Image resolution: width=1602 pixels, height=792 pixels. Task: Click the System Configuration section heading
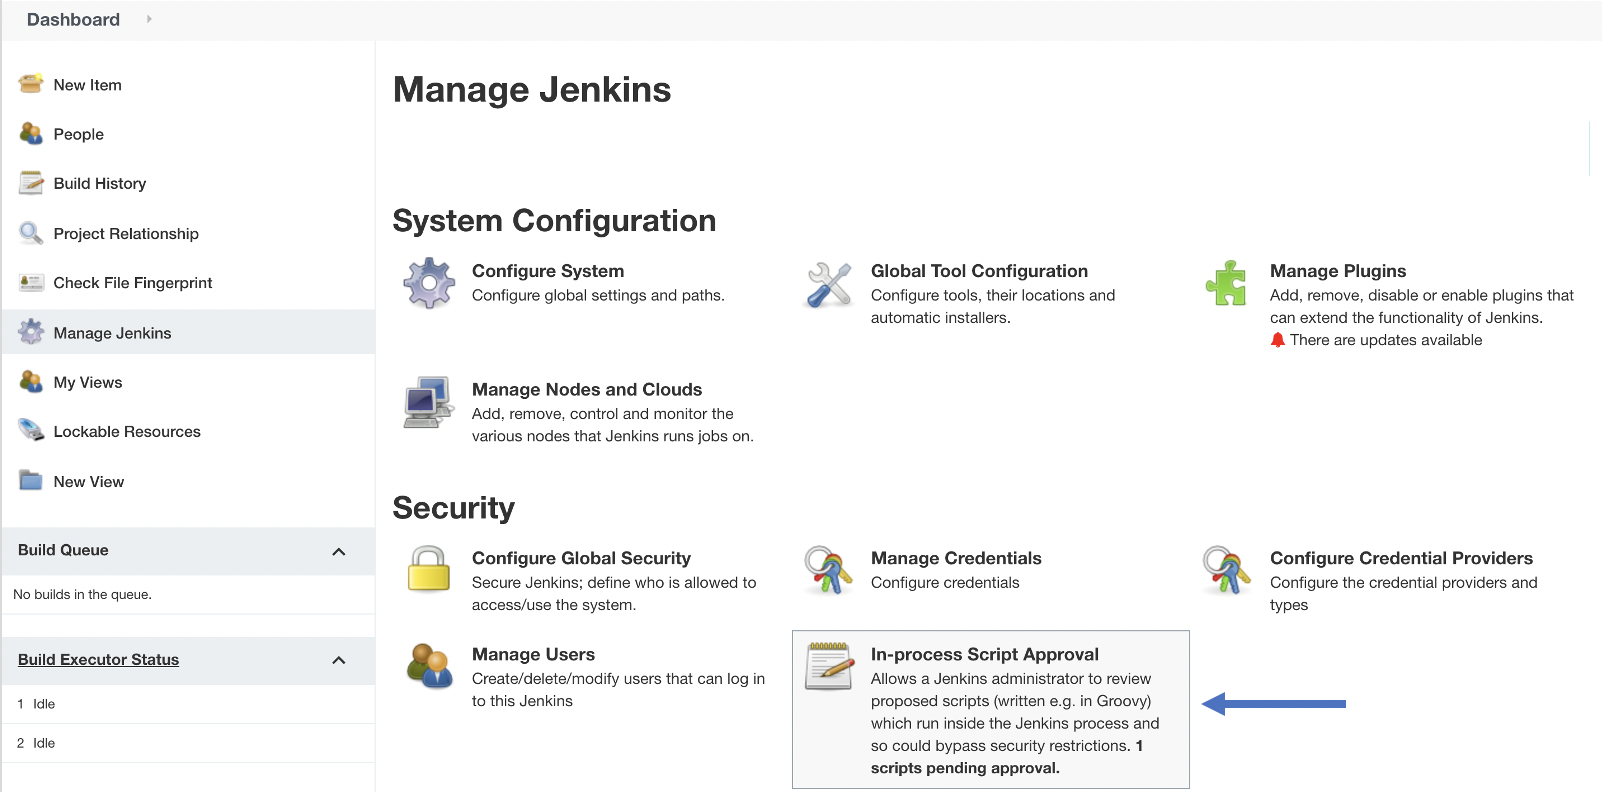point(554,221)
